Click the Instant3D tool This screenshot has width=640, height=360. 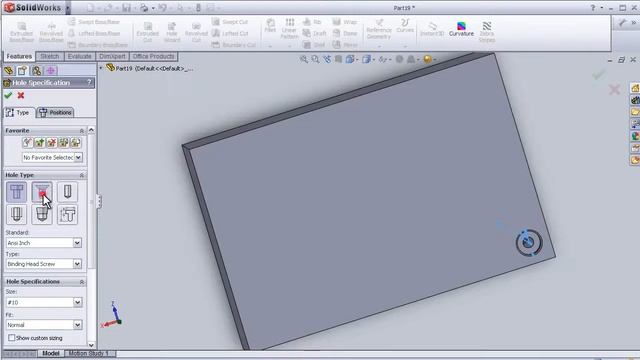click(x=432, y=29)
